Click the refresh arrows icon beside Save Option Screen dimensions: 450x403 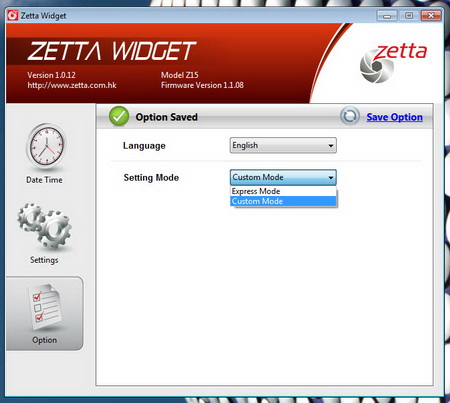[x=350, y=116]
